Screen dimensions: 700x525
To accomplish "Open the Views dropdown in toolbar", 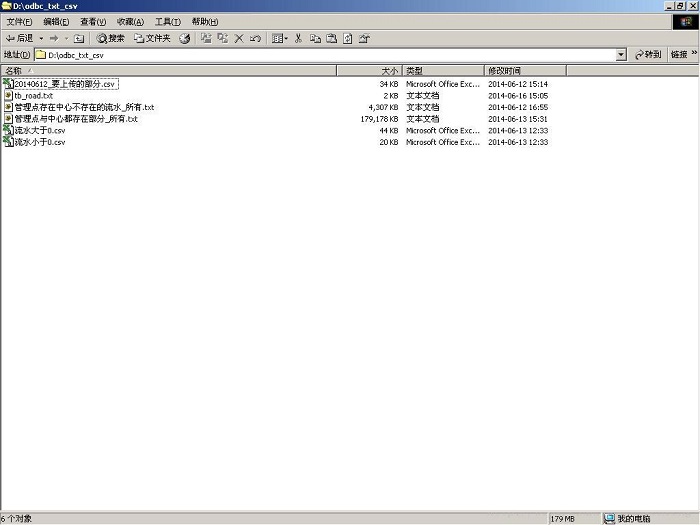I will tap(280, 38).
